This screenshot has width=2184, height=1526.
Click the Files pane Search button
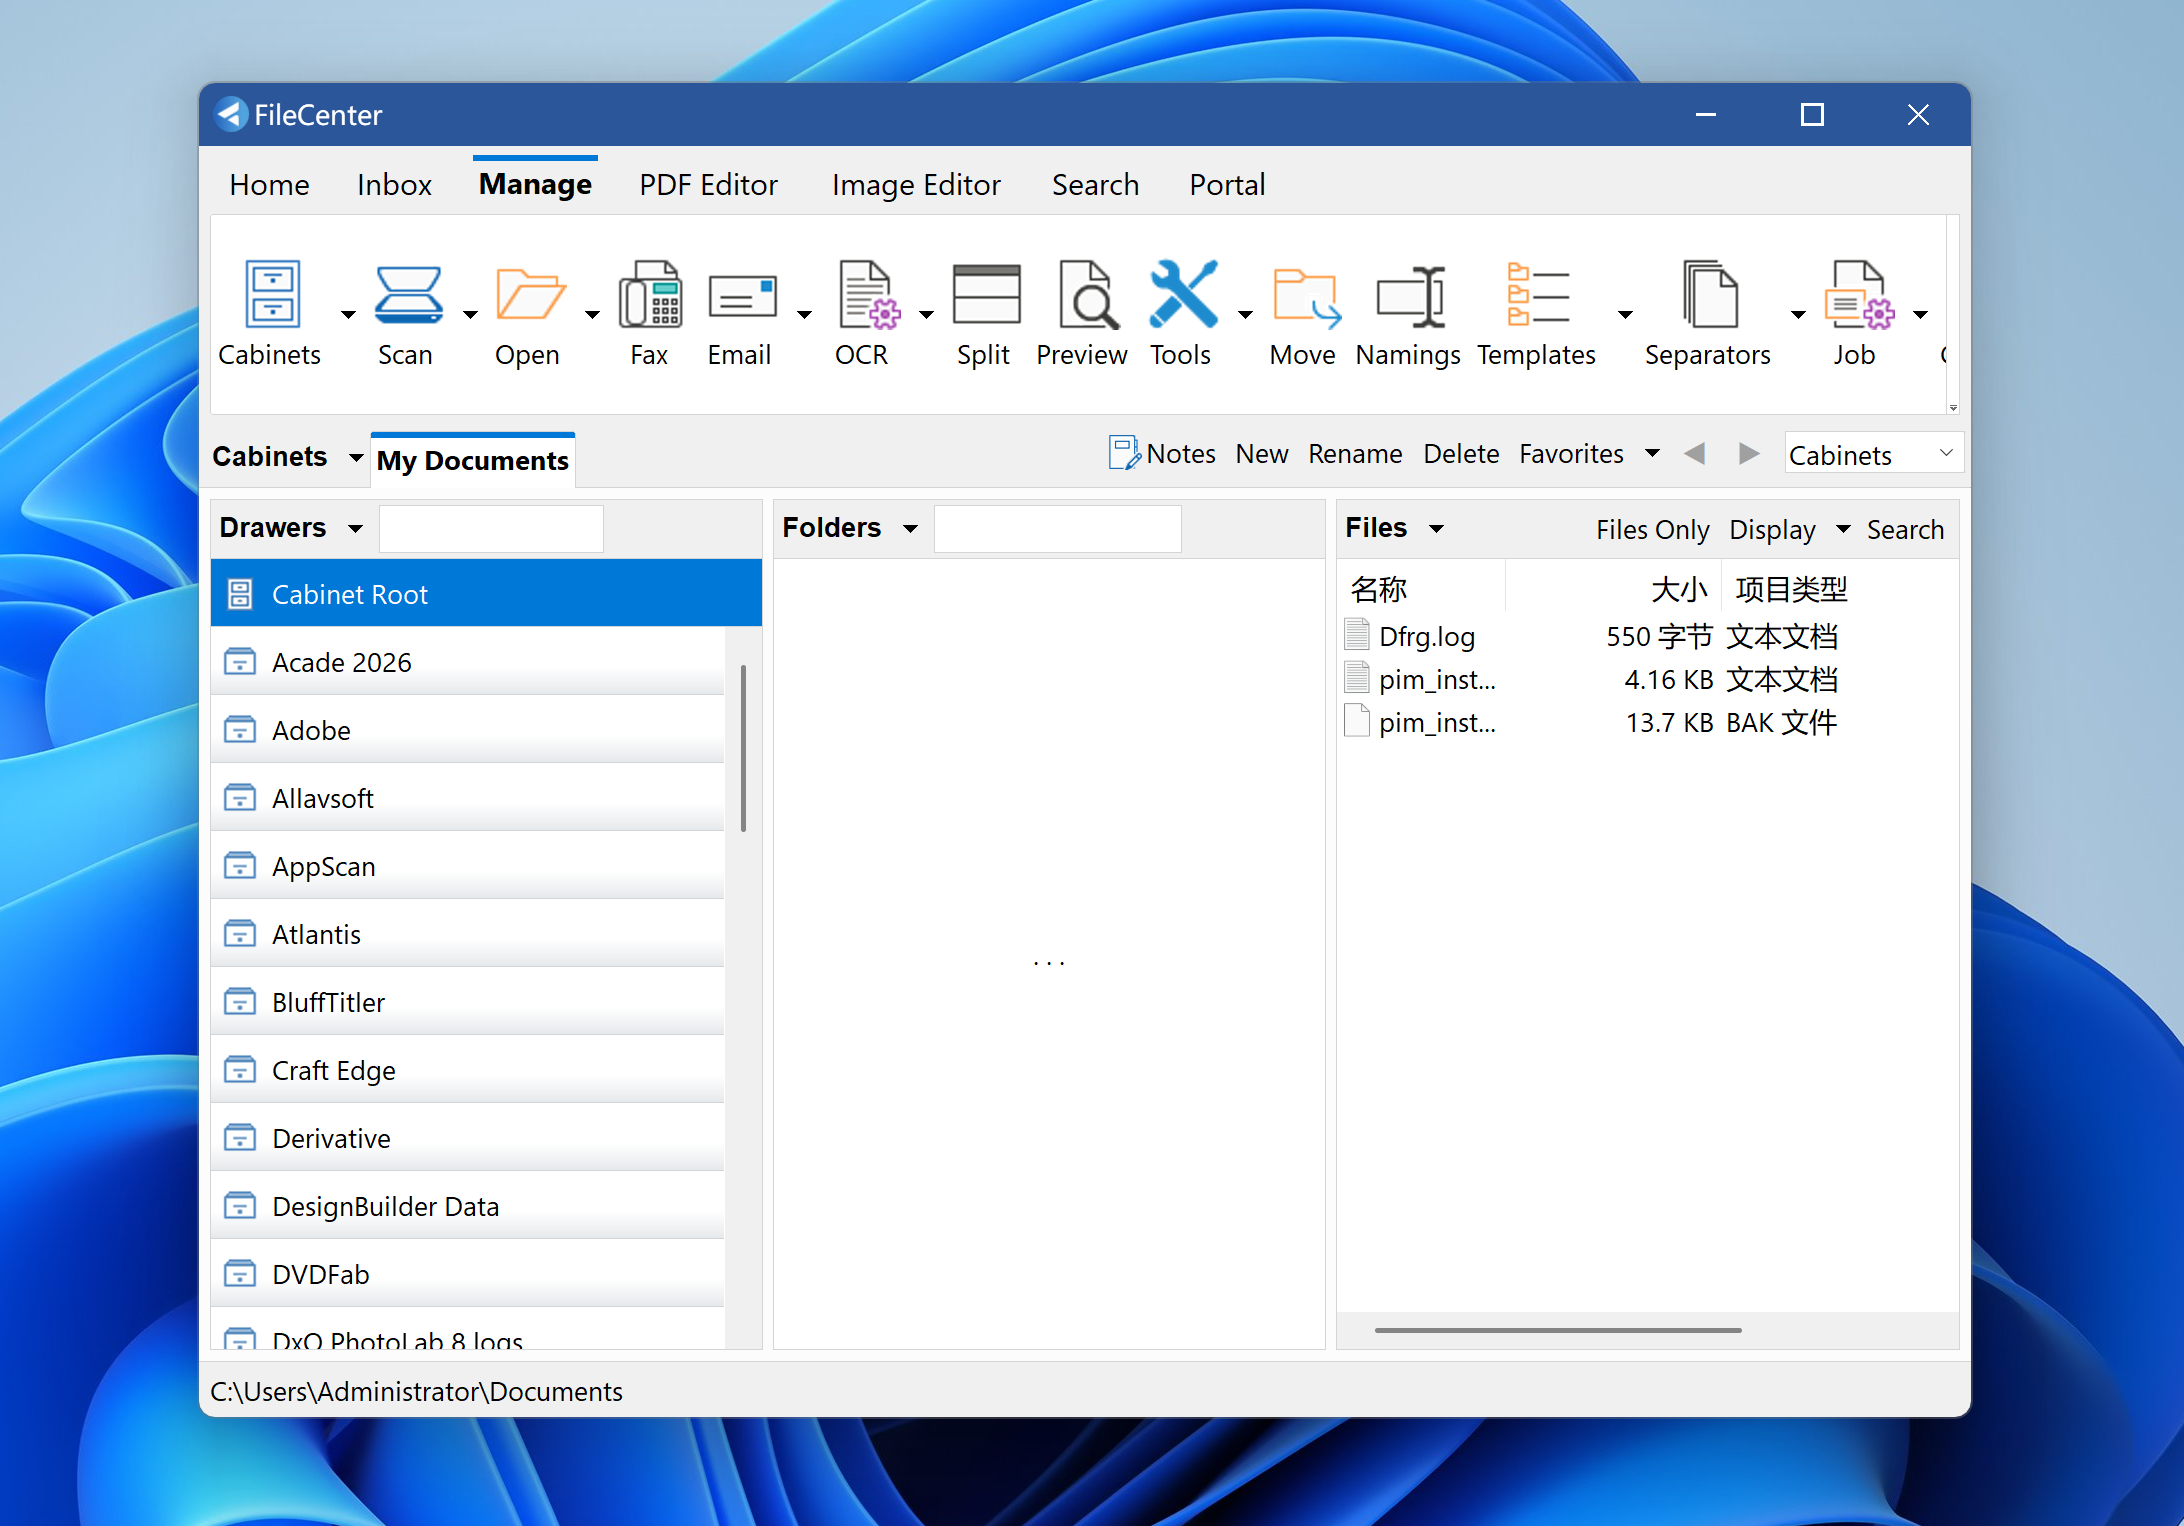coord(1905,529)
